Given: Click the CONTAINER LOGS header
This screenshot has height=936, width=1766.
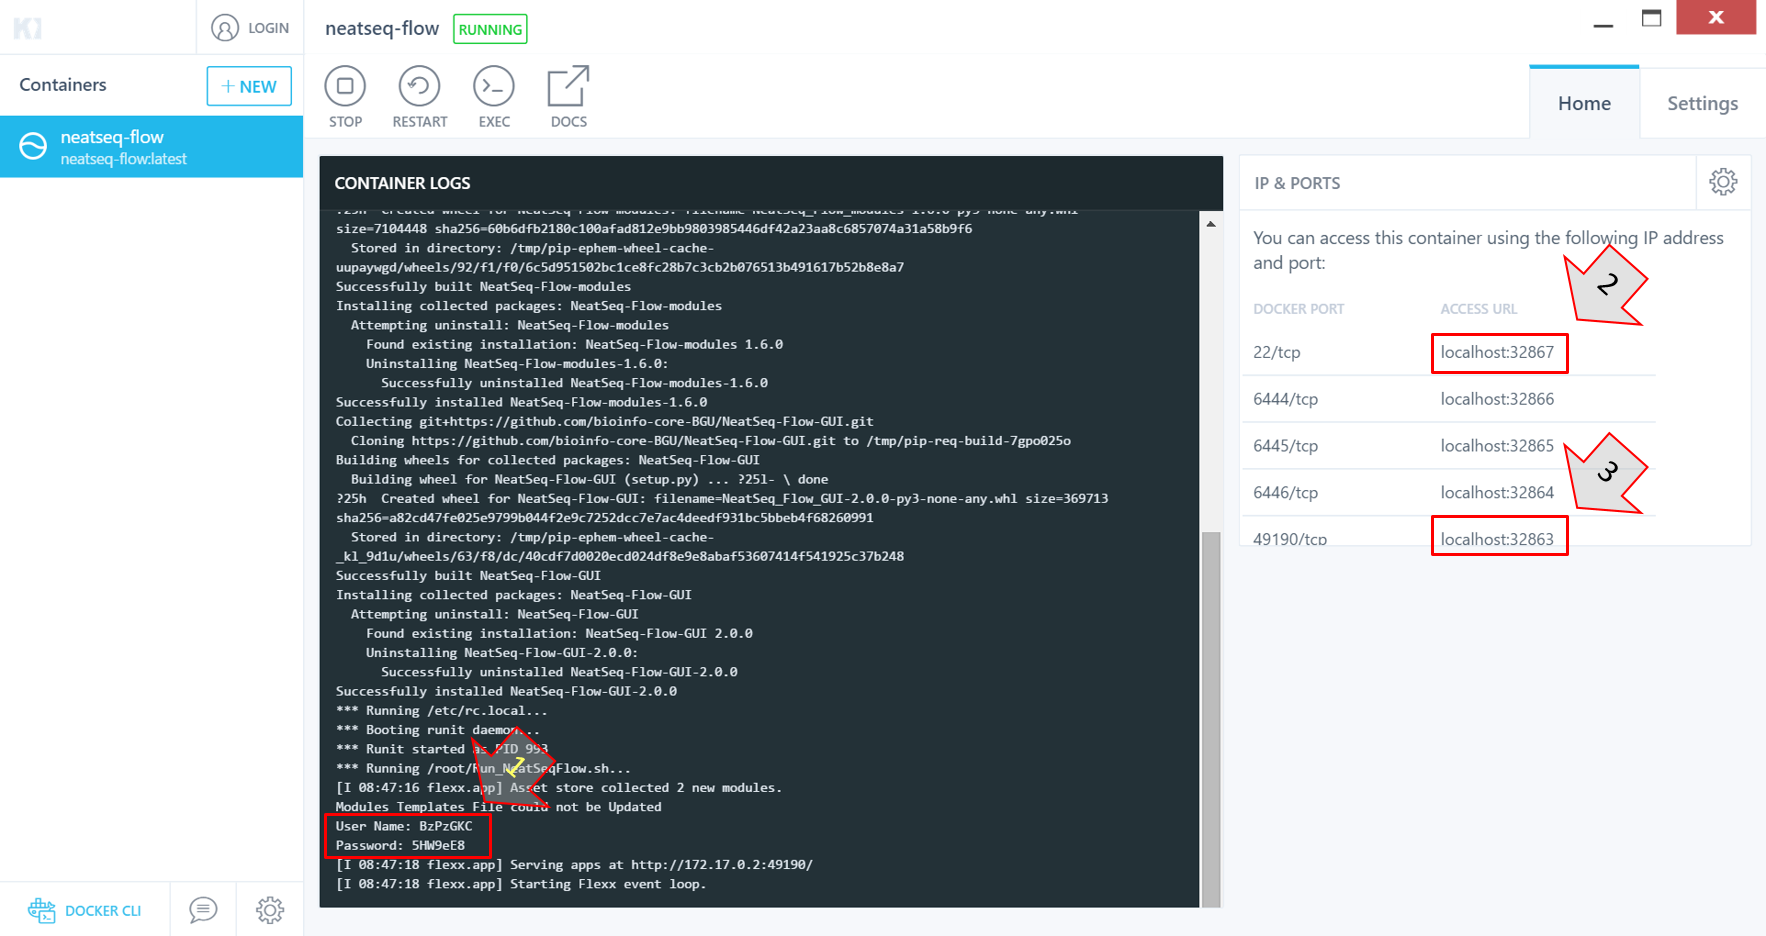Looking at the screenshot, I should [x=402, y=183].
